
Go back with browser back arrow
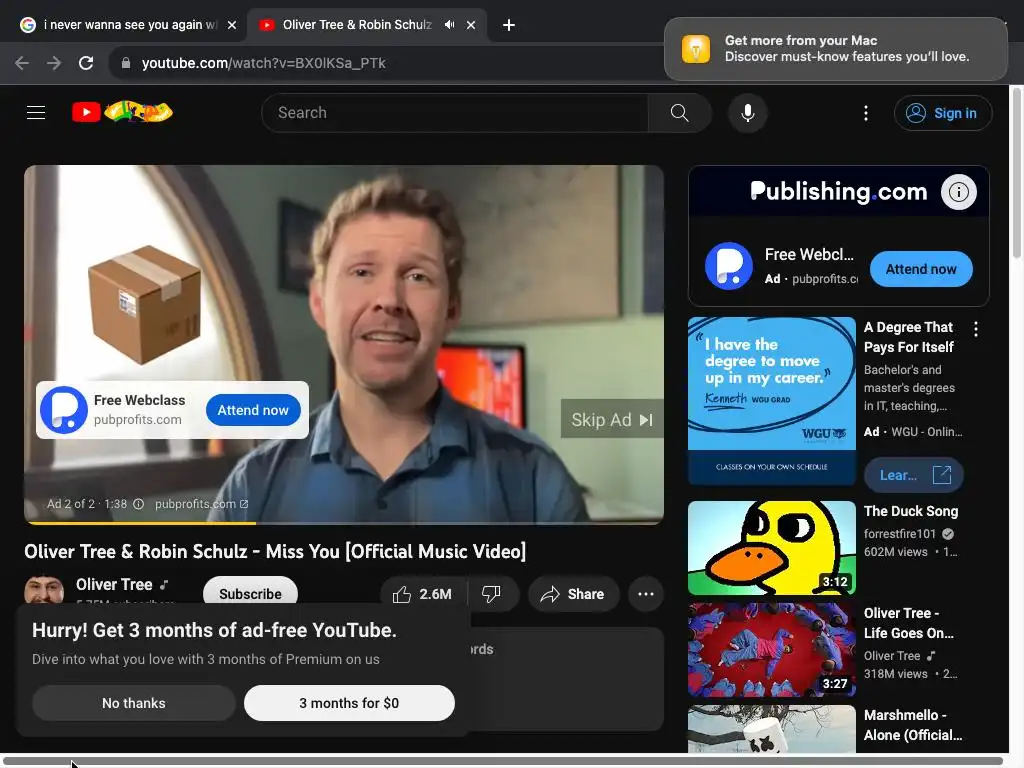click(22, 63)
